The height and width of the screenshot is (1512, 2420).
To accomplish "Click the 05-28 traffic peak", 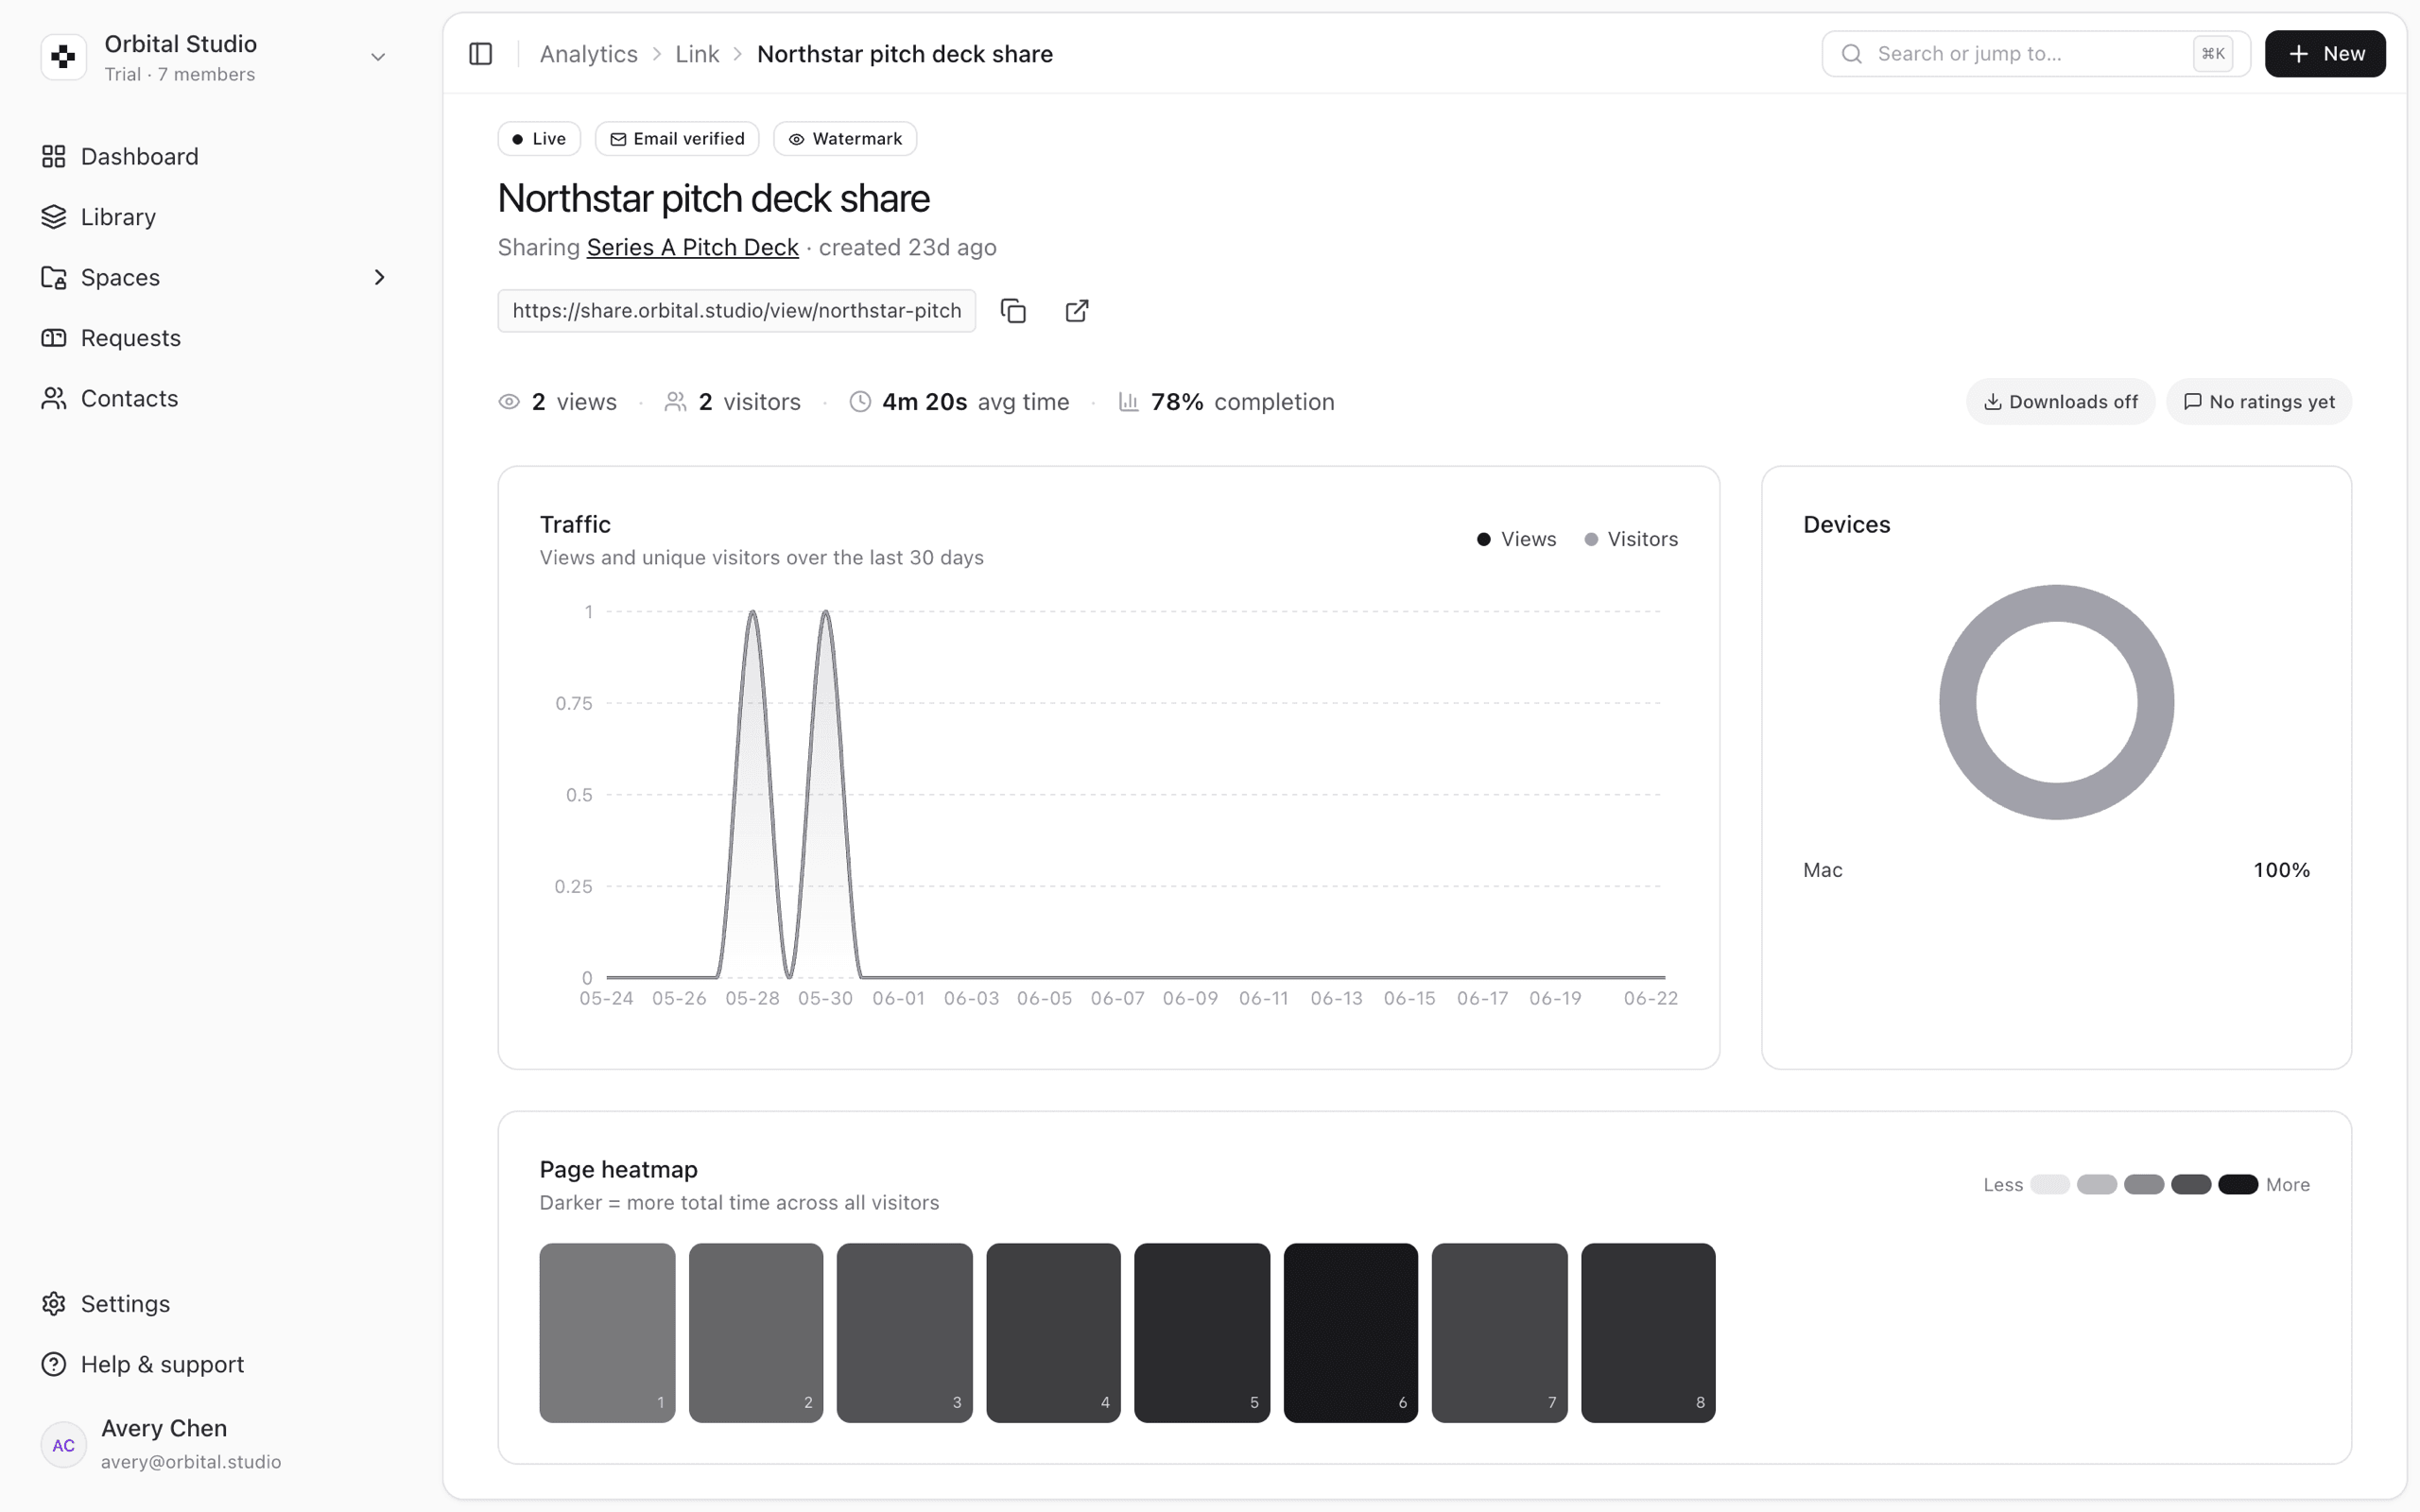I will pyautogui.click(x=753, y=612).
